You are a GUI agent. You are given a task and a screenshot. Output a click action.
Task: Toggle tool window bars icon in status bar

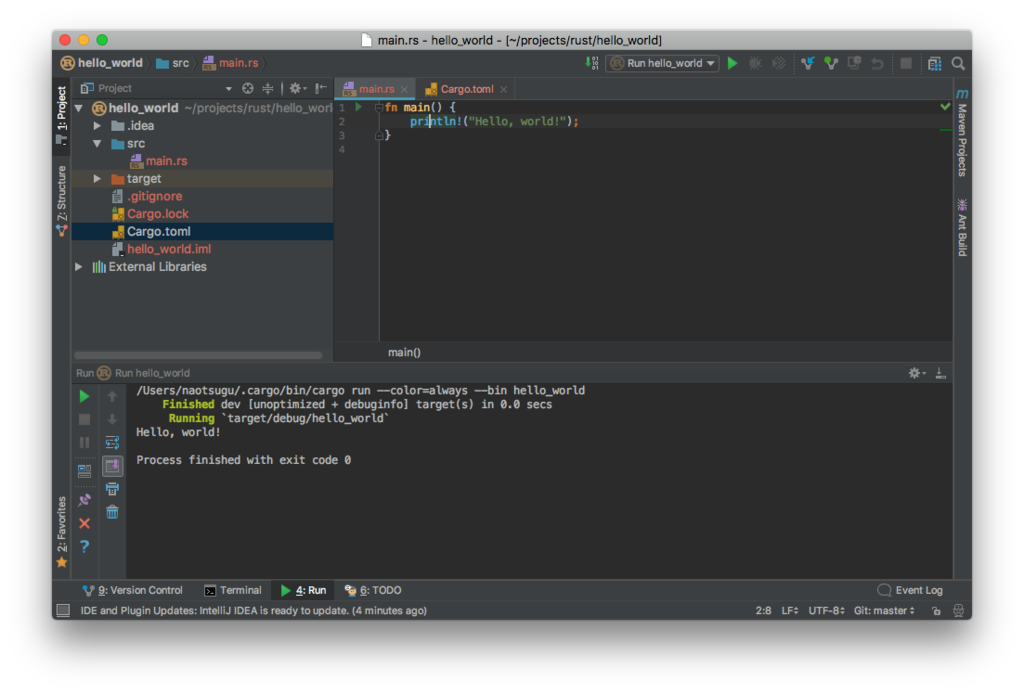click(63, 610)
